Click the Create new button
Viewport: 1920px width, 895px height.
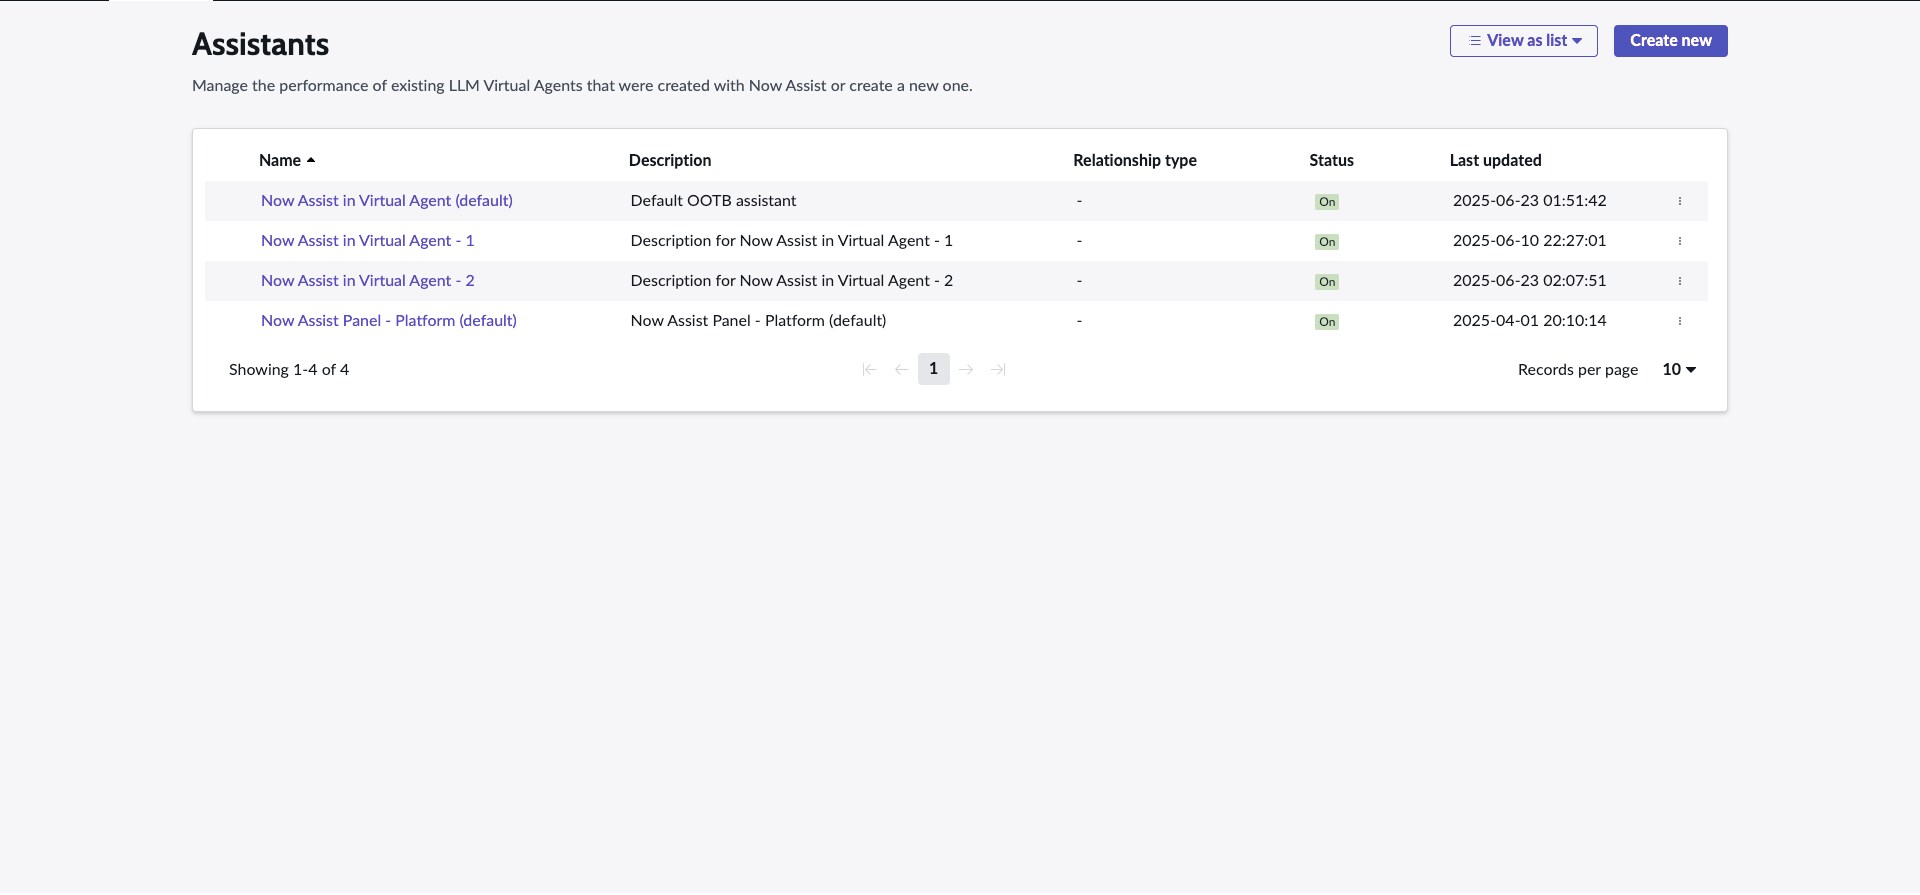point(1670,41)
